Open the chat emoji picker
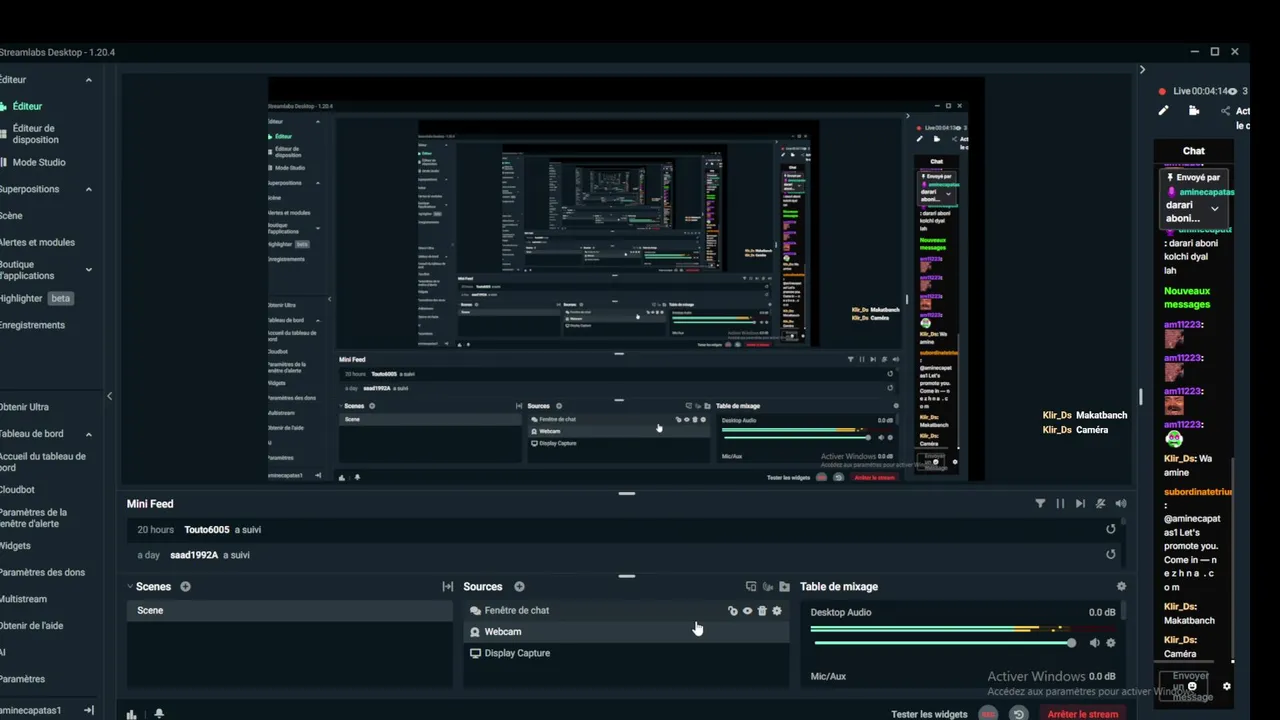This screenshot has width=1280, height=720. point(1192,687)
